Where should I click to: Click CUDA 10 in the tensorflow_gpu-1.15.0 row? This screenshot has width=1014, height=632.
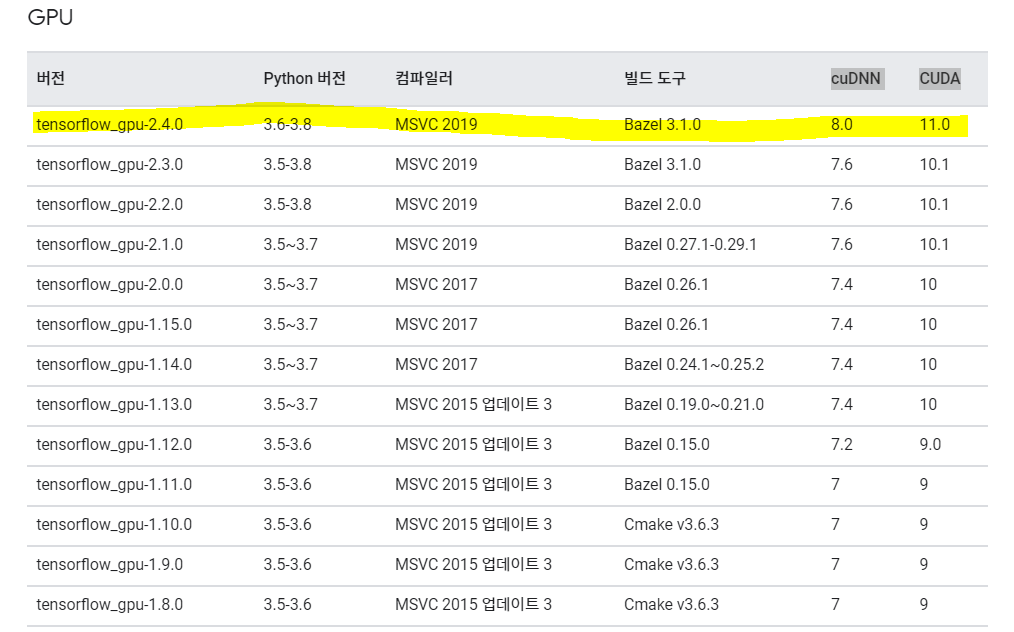pyautogui.click(x=928, y=325)
